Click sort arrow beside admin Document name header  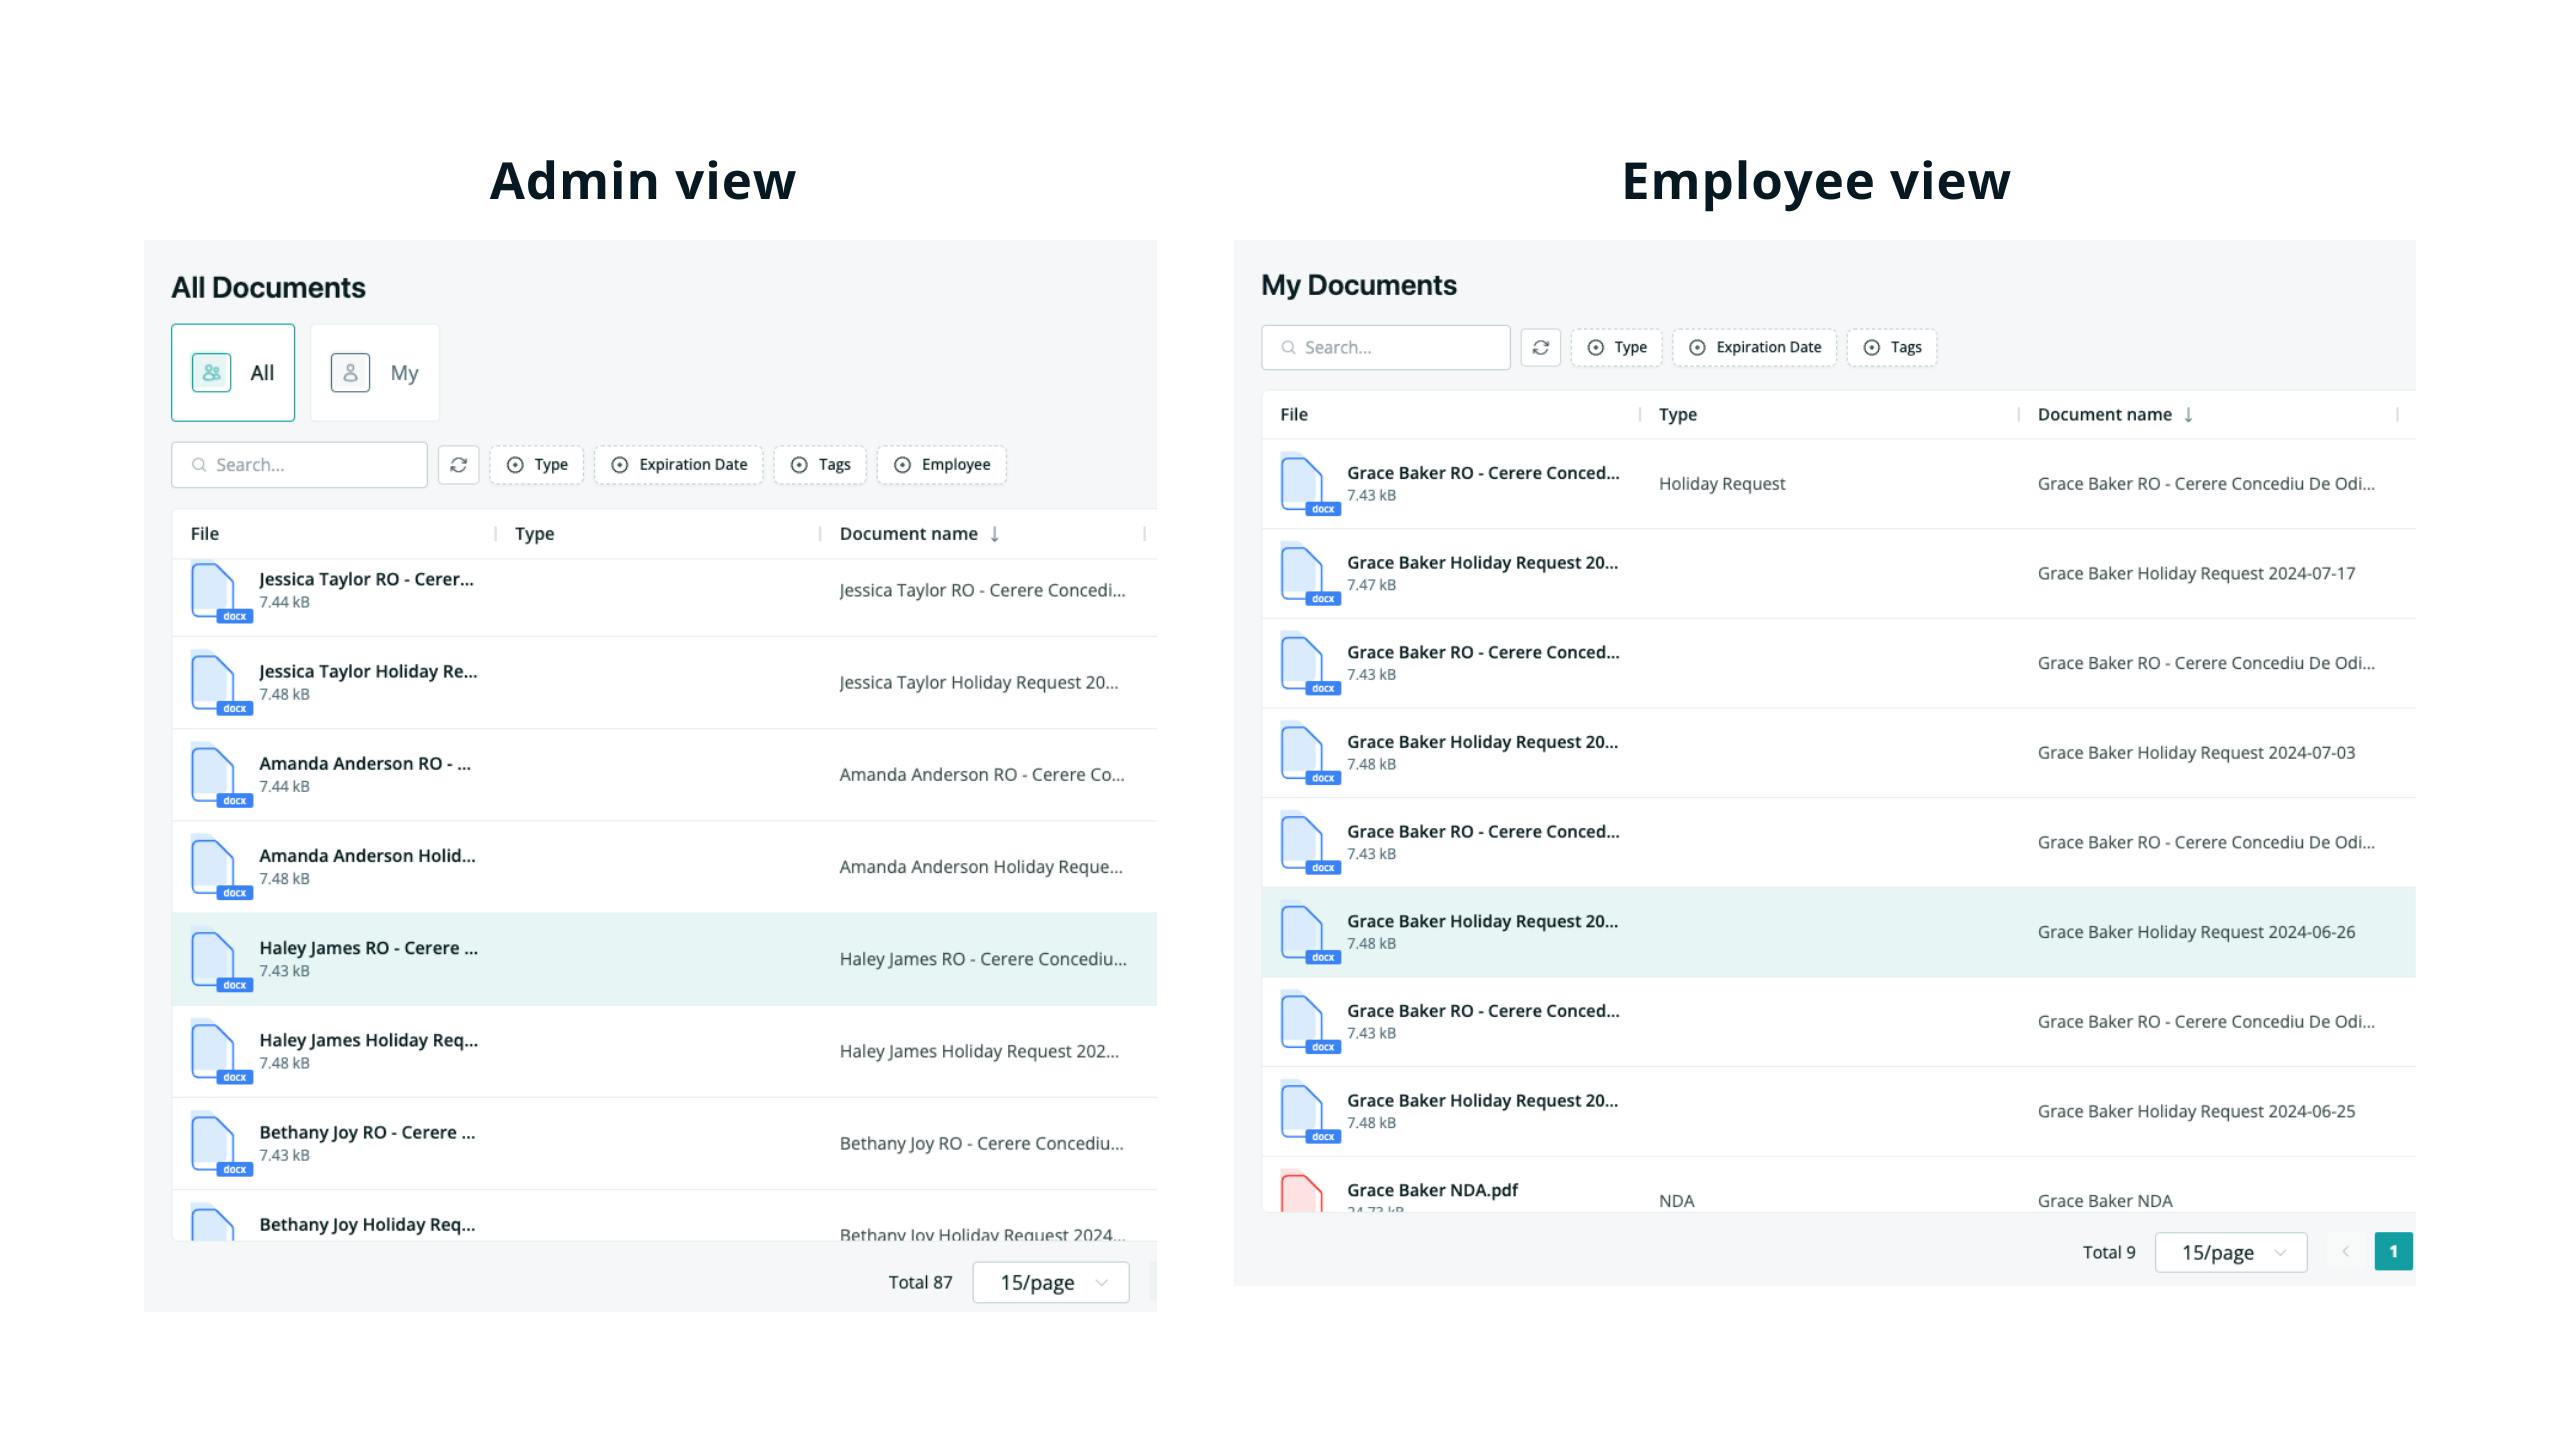tap(994, 534)
